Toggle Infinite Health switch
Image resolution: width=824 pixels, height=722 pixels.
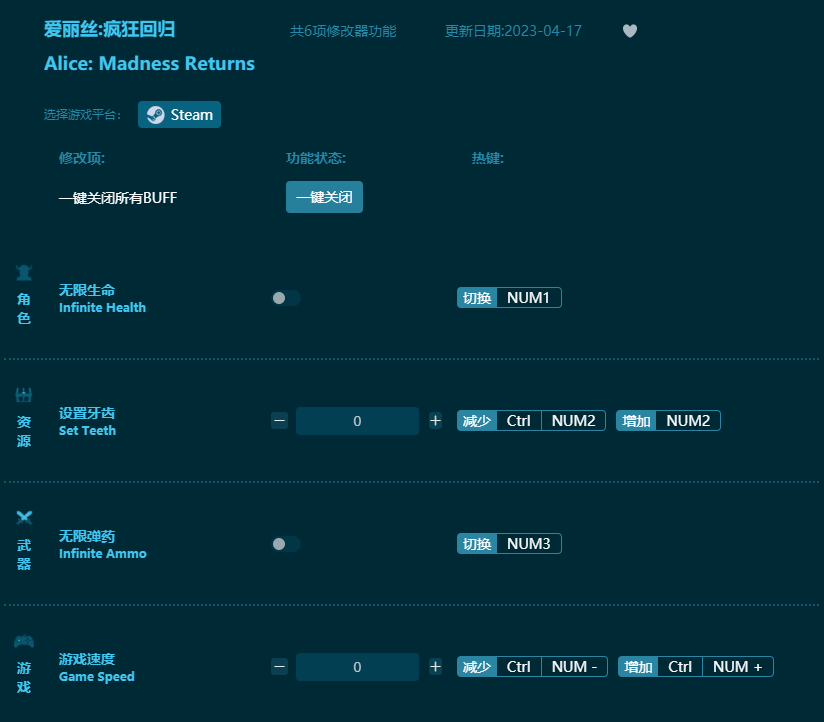[286, 298]
